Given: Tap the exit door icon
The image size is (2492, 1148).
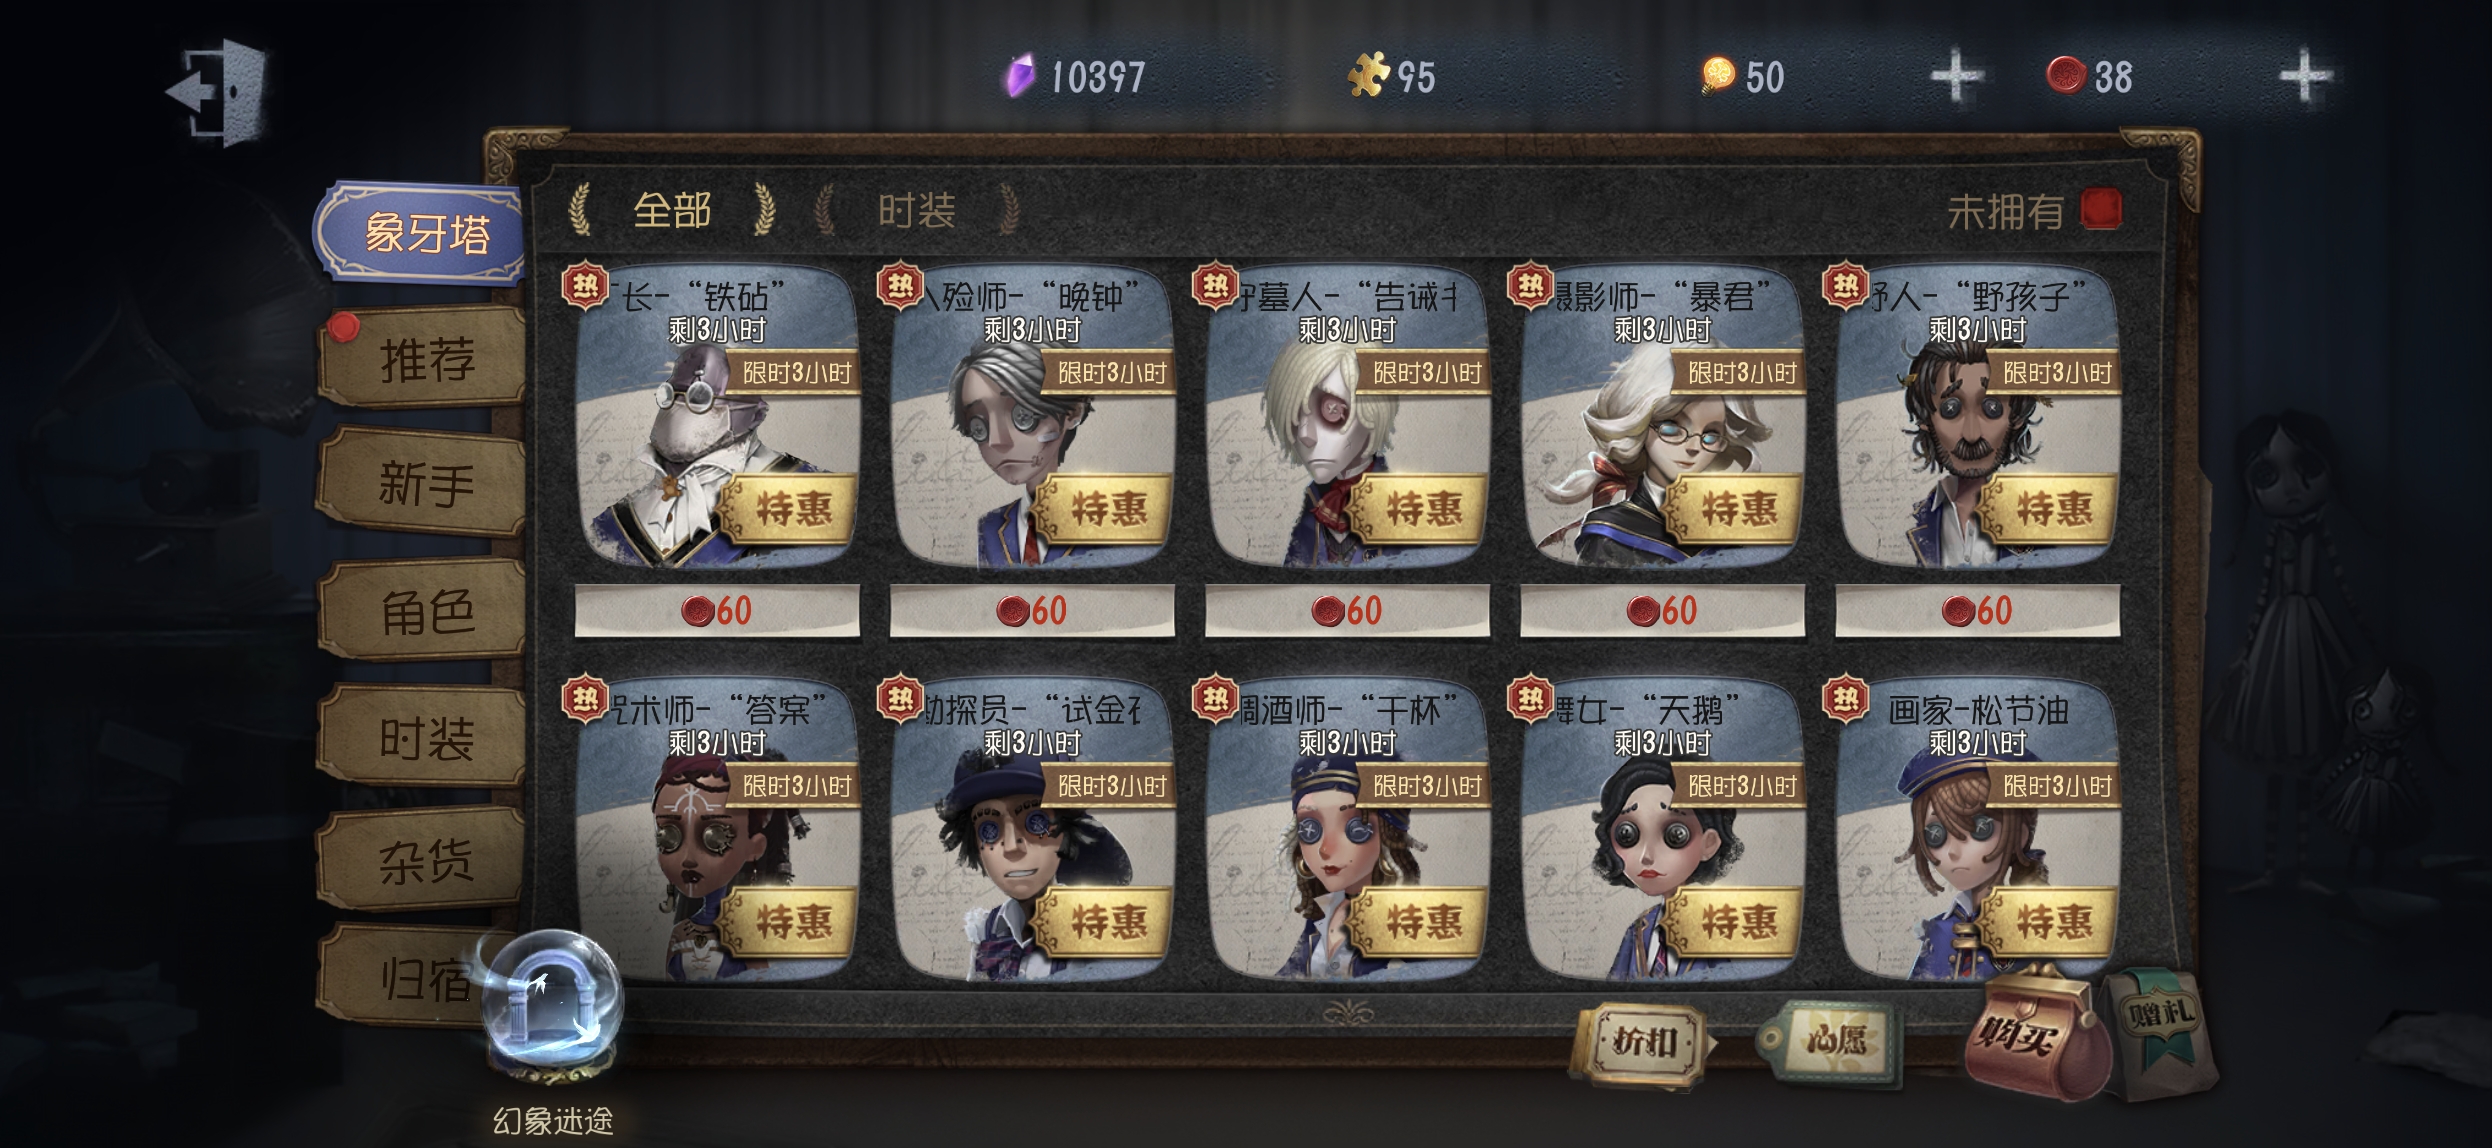Looking at the screenshot, I should [218, 92].
